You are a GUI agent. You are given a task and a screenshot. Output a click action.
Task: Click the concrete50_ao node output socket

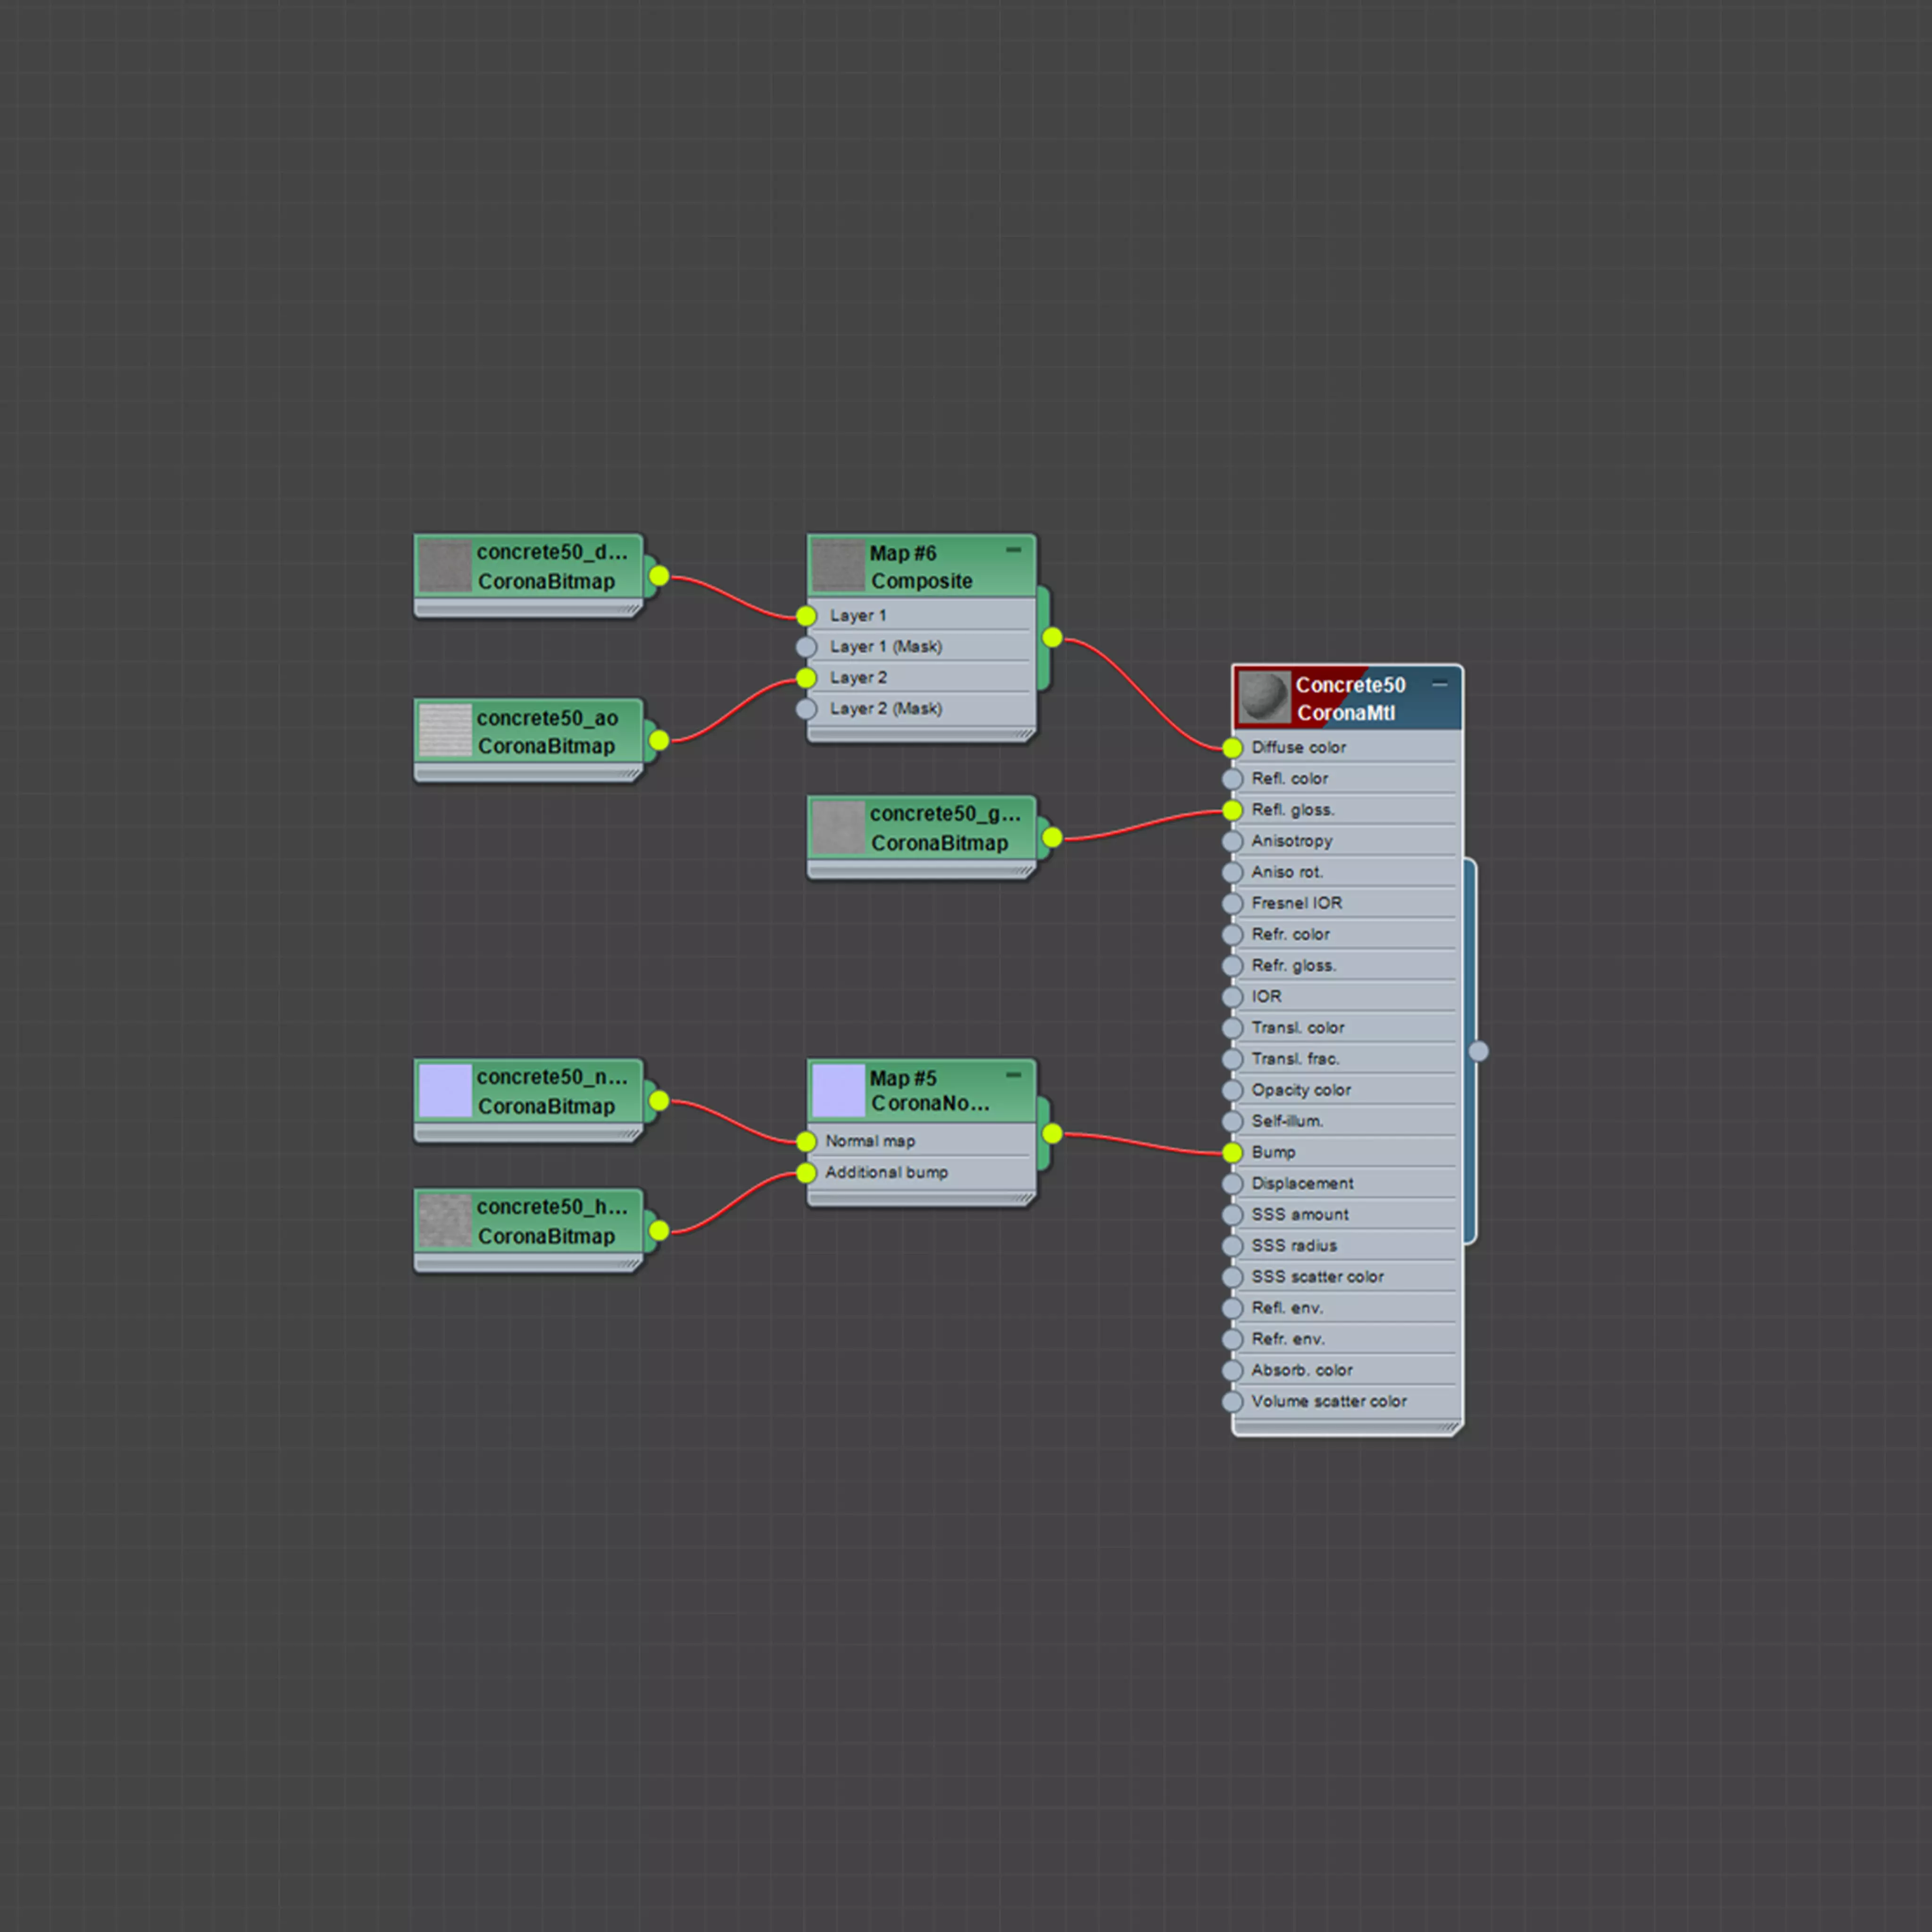[x=658, y=740]
